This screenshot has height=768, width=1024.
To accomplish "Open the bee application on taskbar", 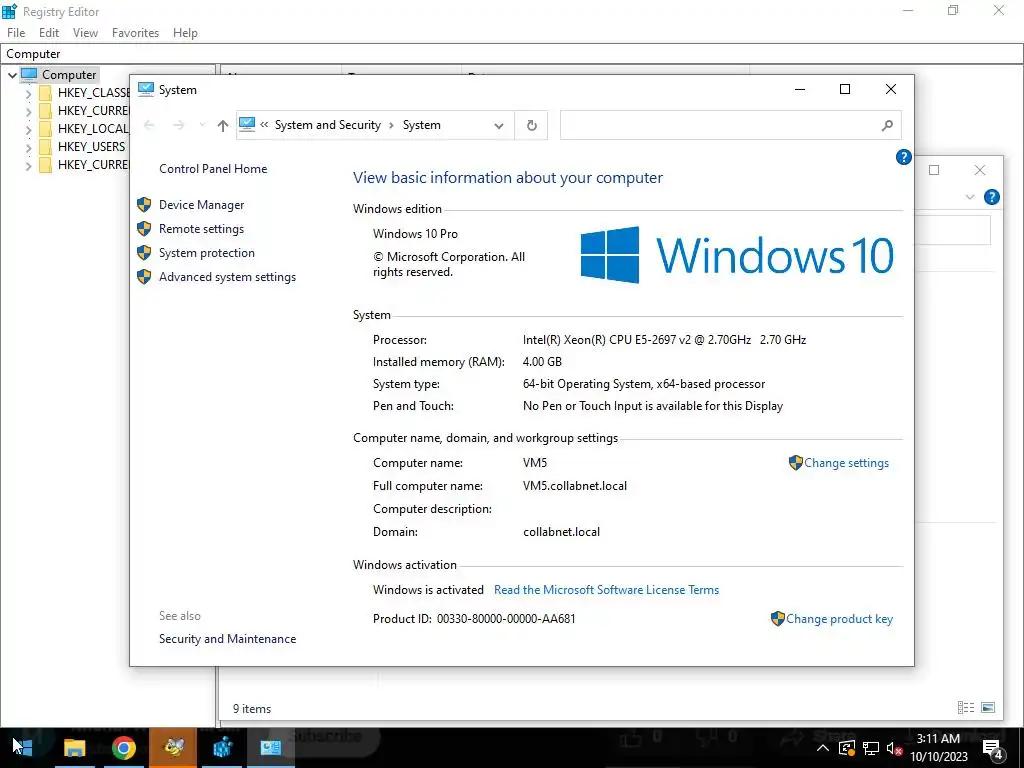I will point(173,747).
